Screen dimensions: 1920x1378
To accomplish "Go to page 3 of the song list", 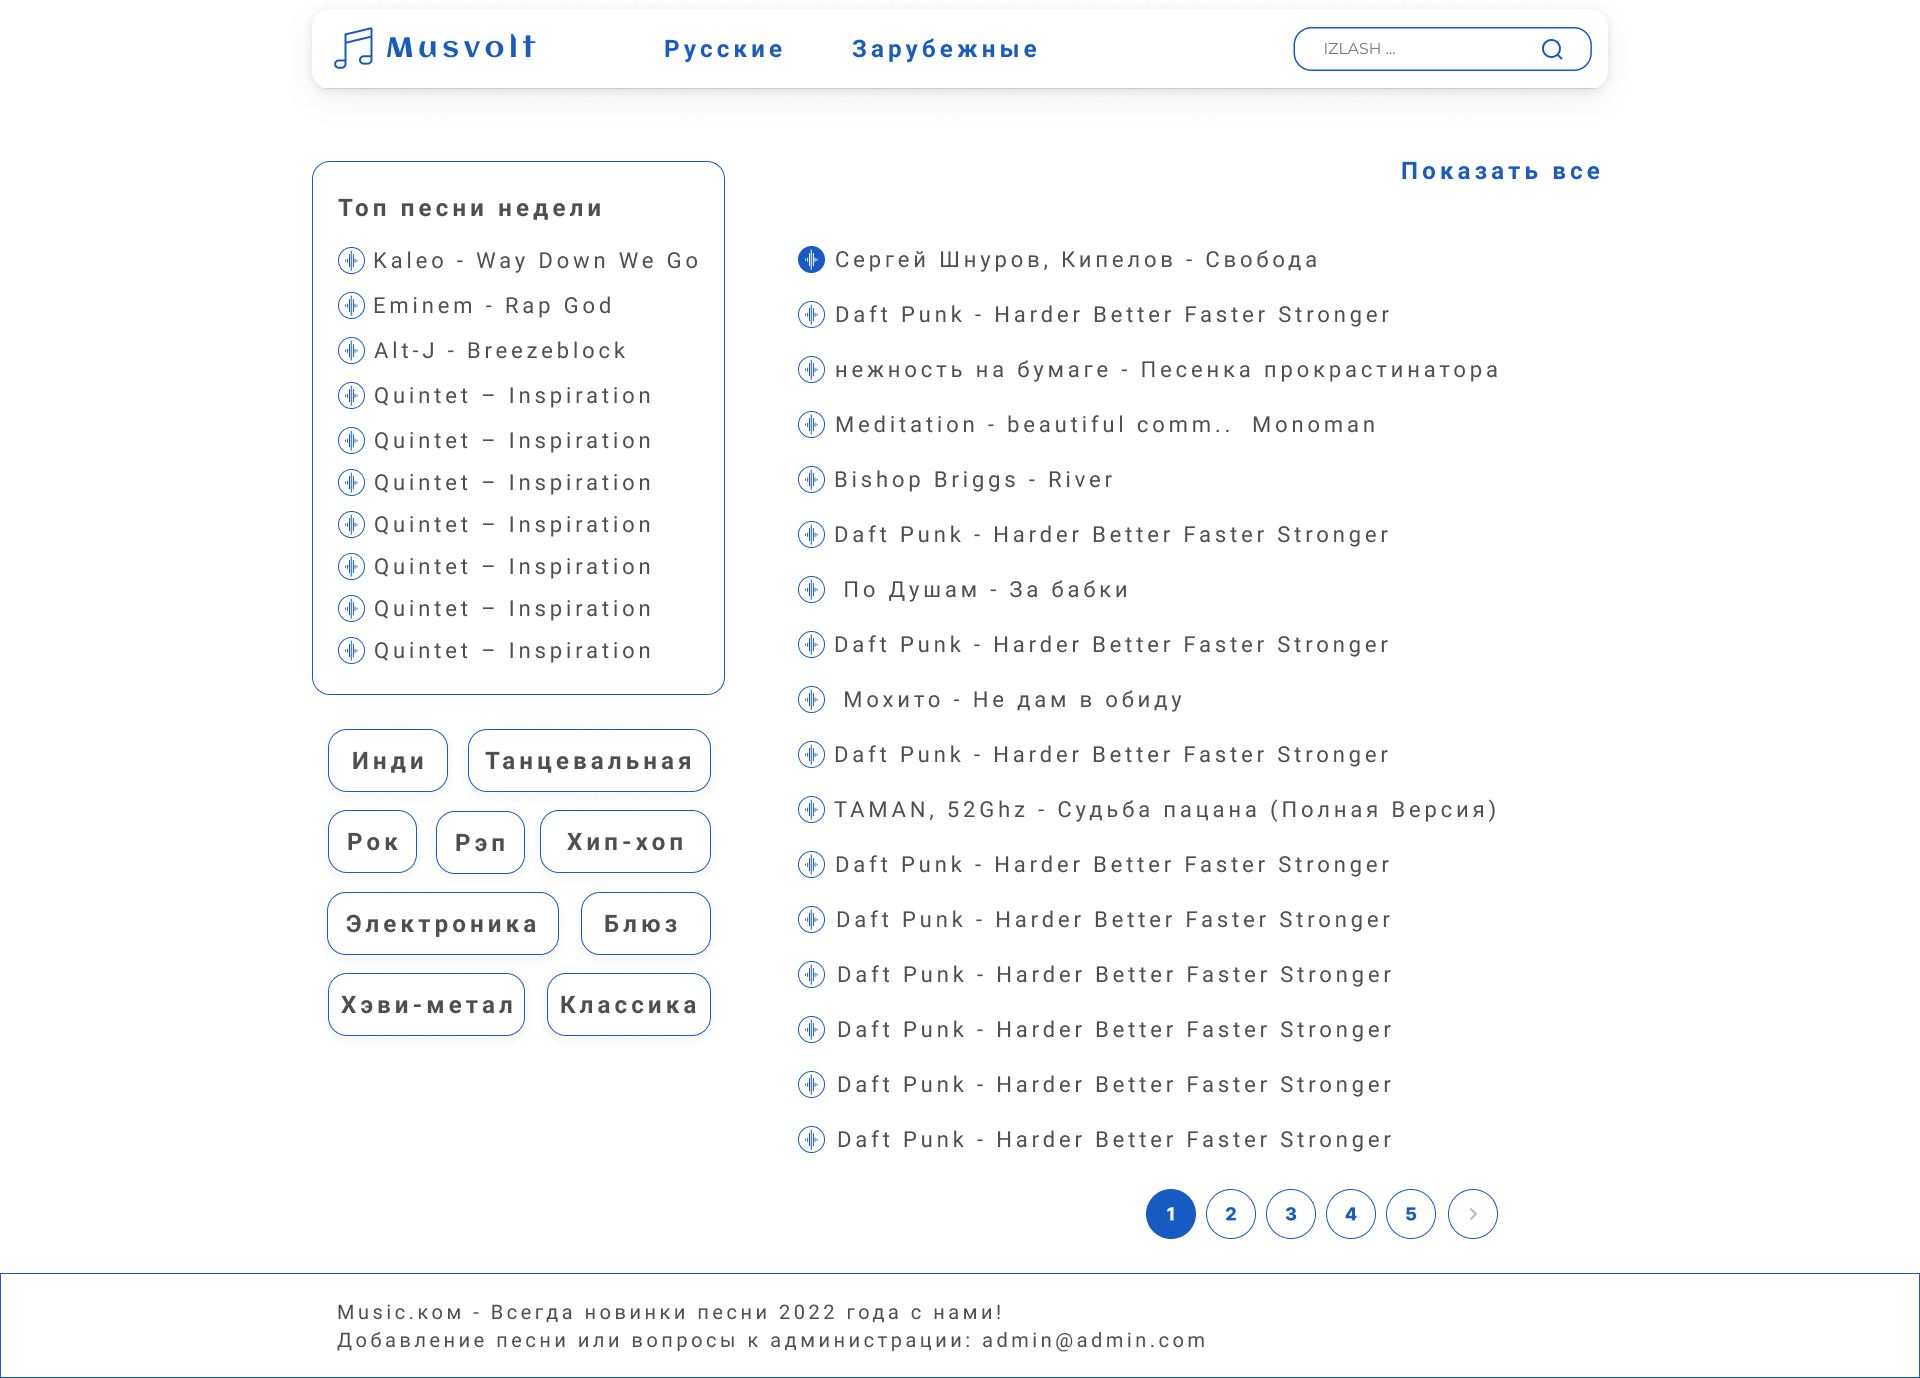I will coord(1291,1214).
